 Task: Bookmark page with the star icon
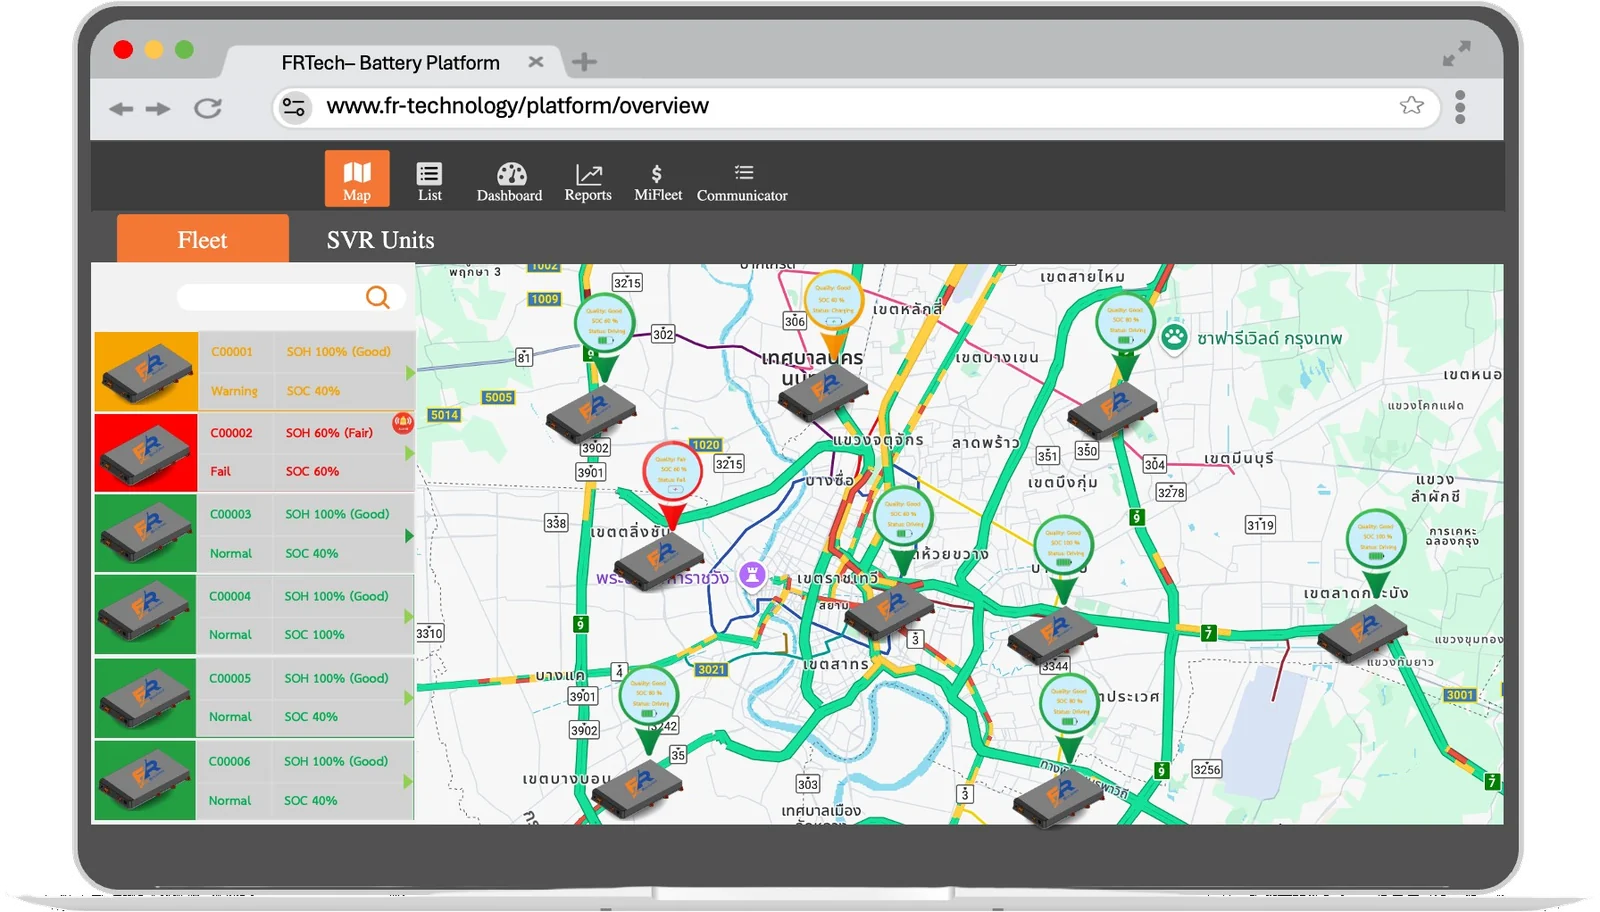pyautogui.click(x=1412, y=105)
